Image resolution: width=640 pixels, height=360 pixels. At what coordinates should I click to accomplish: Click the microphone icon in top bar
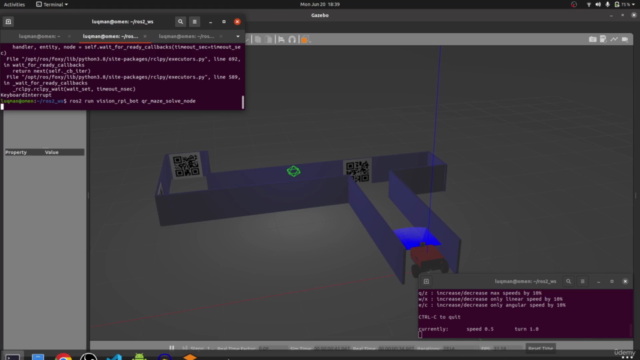(607, 4)
